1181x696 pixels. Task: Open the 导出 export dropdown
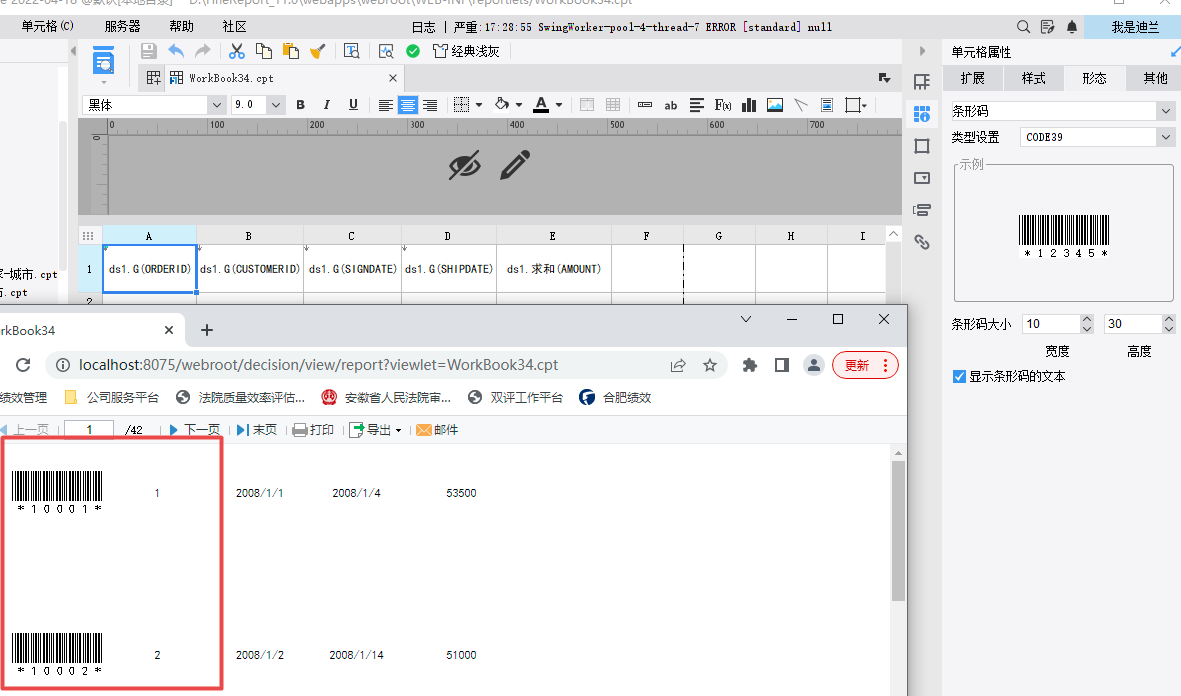(376, 429)
